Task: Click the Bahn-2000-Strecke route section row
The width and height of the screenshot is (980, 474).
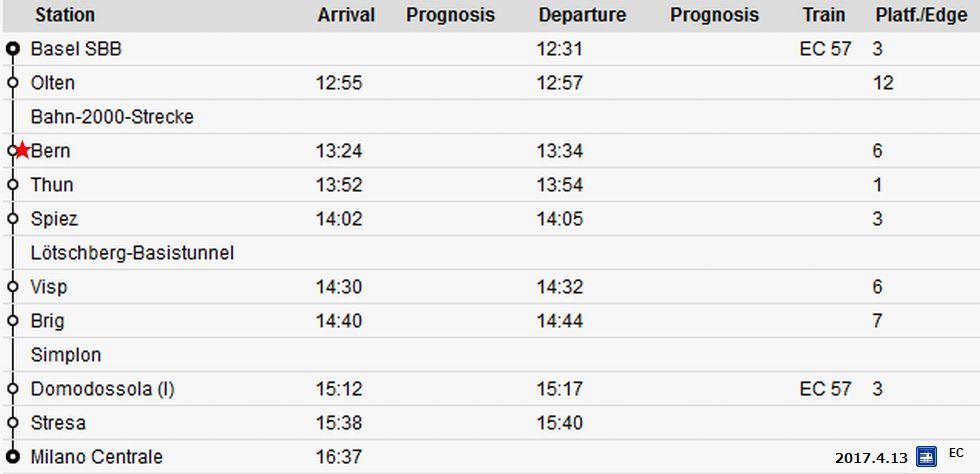Action: [x=490, y=117]
